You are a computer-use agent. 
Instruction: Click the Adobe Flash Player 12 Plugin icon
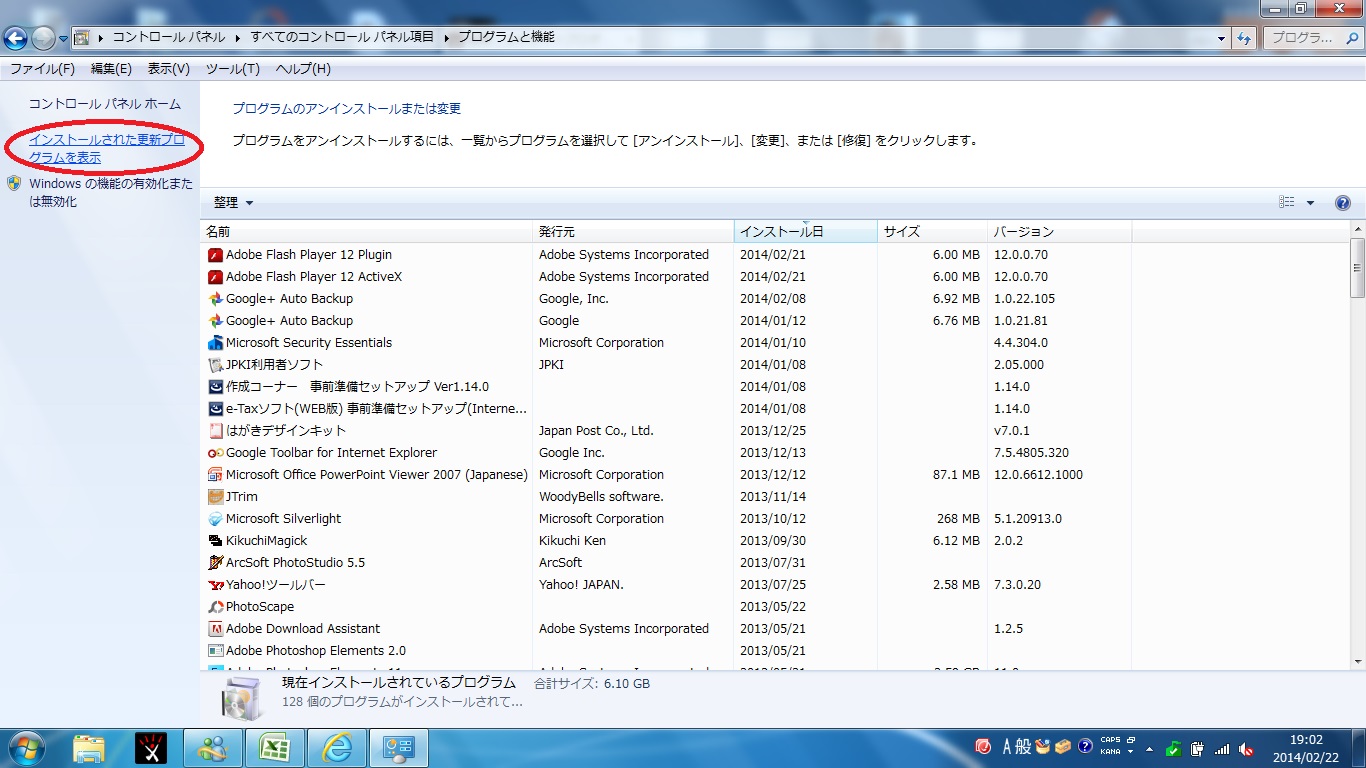pyautogui.click(x=215, y=255)
